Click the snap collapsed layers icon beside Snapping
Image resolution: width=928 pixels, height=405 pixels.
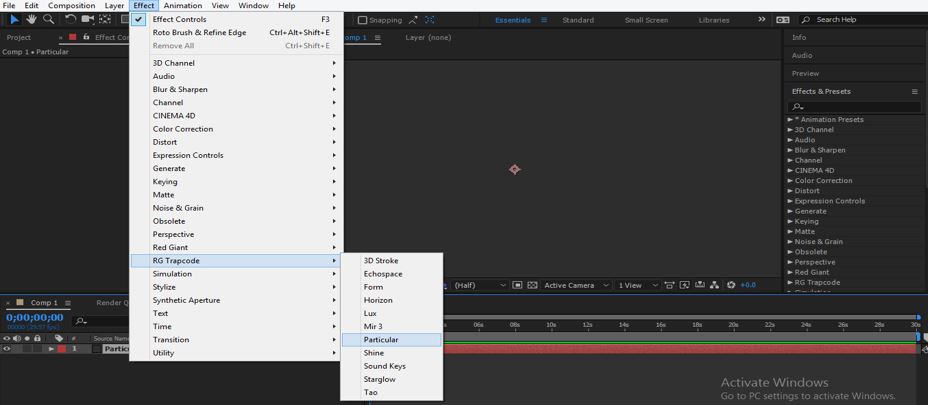pos(413,20)
